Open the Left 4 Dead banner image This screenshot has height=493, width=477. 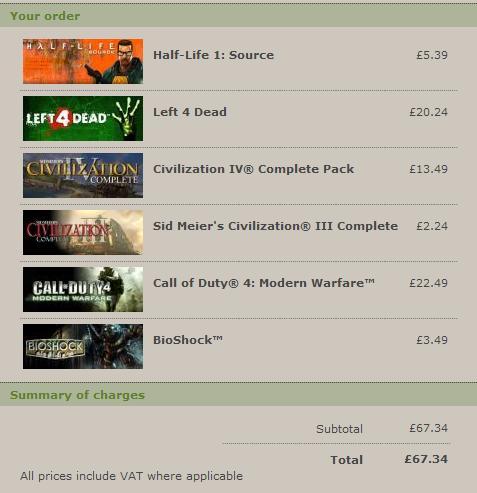83,118
